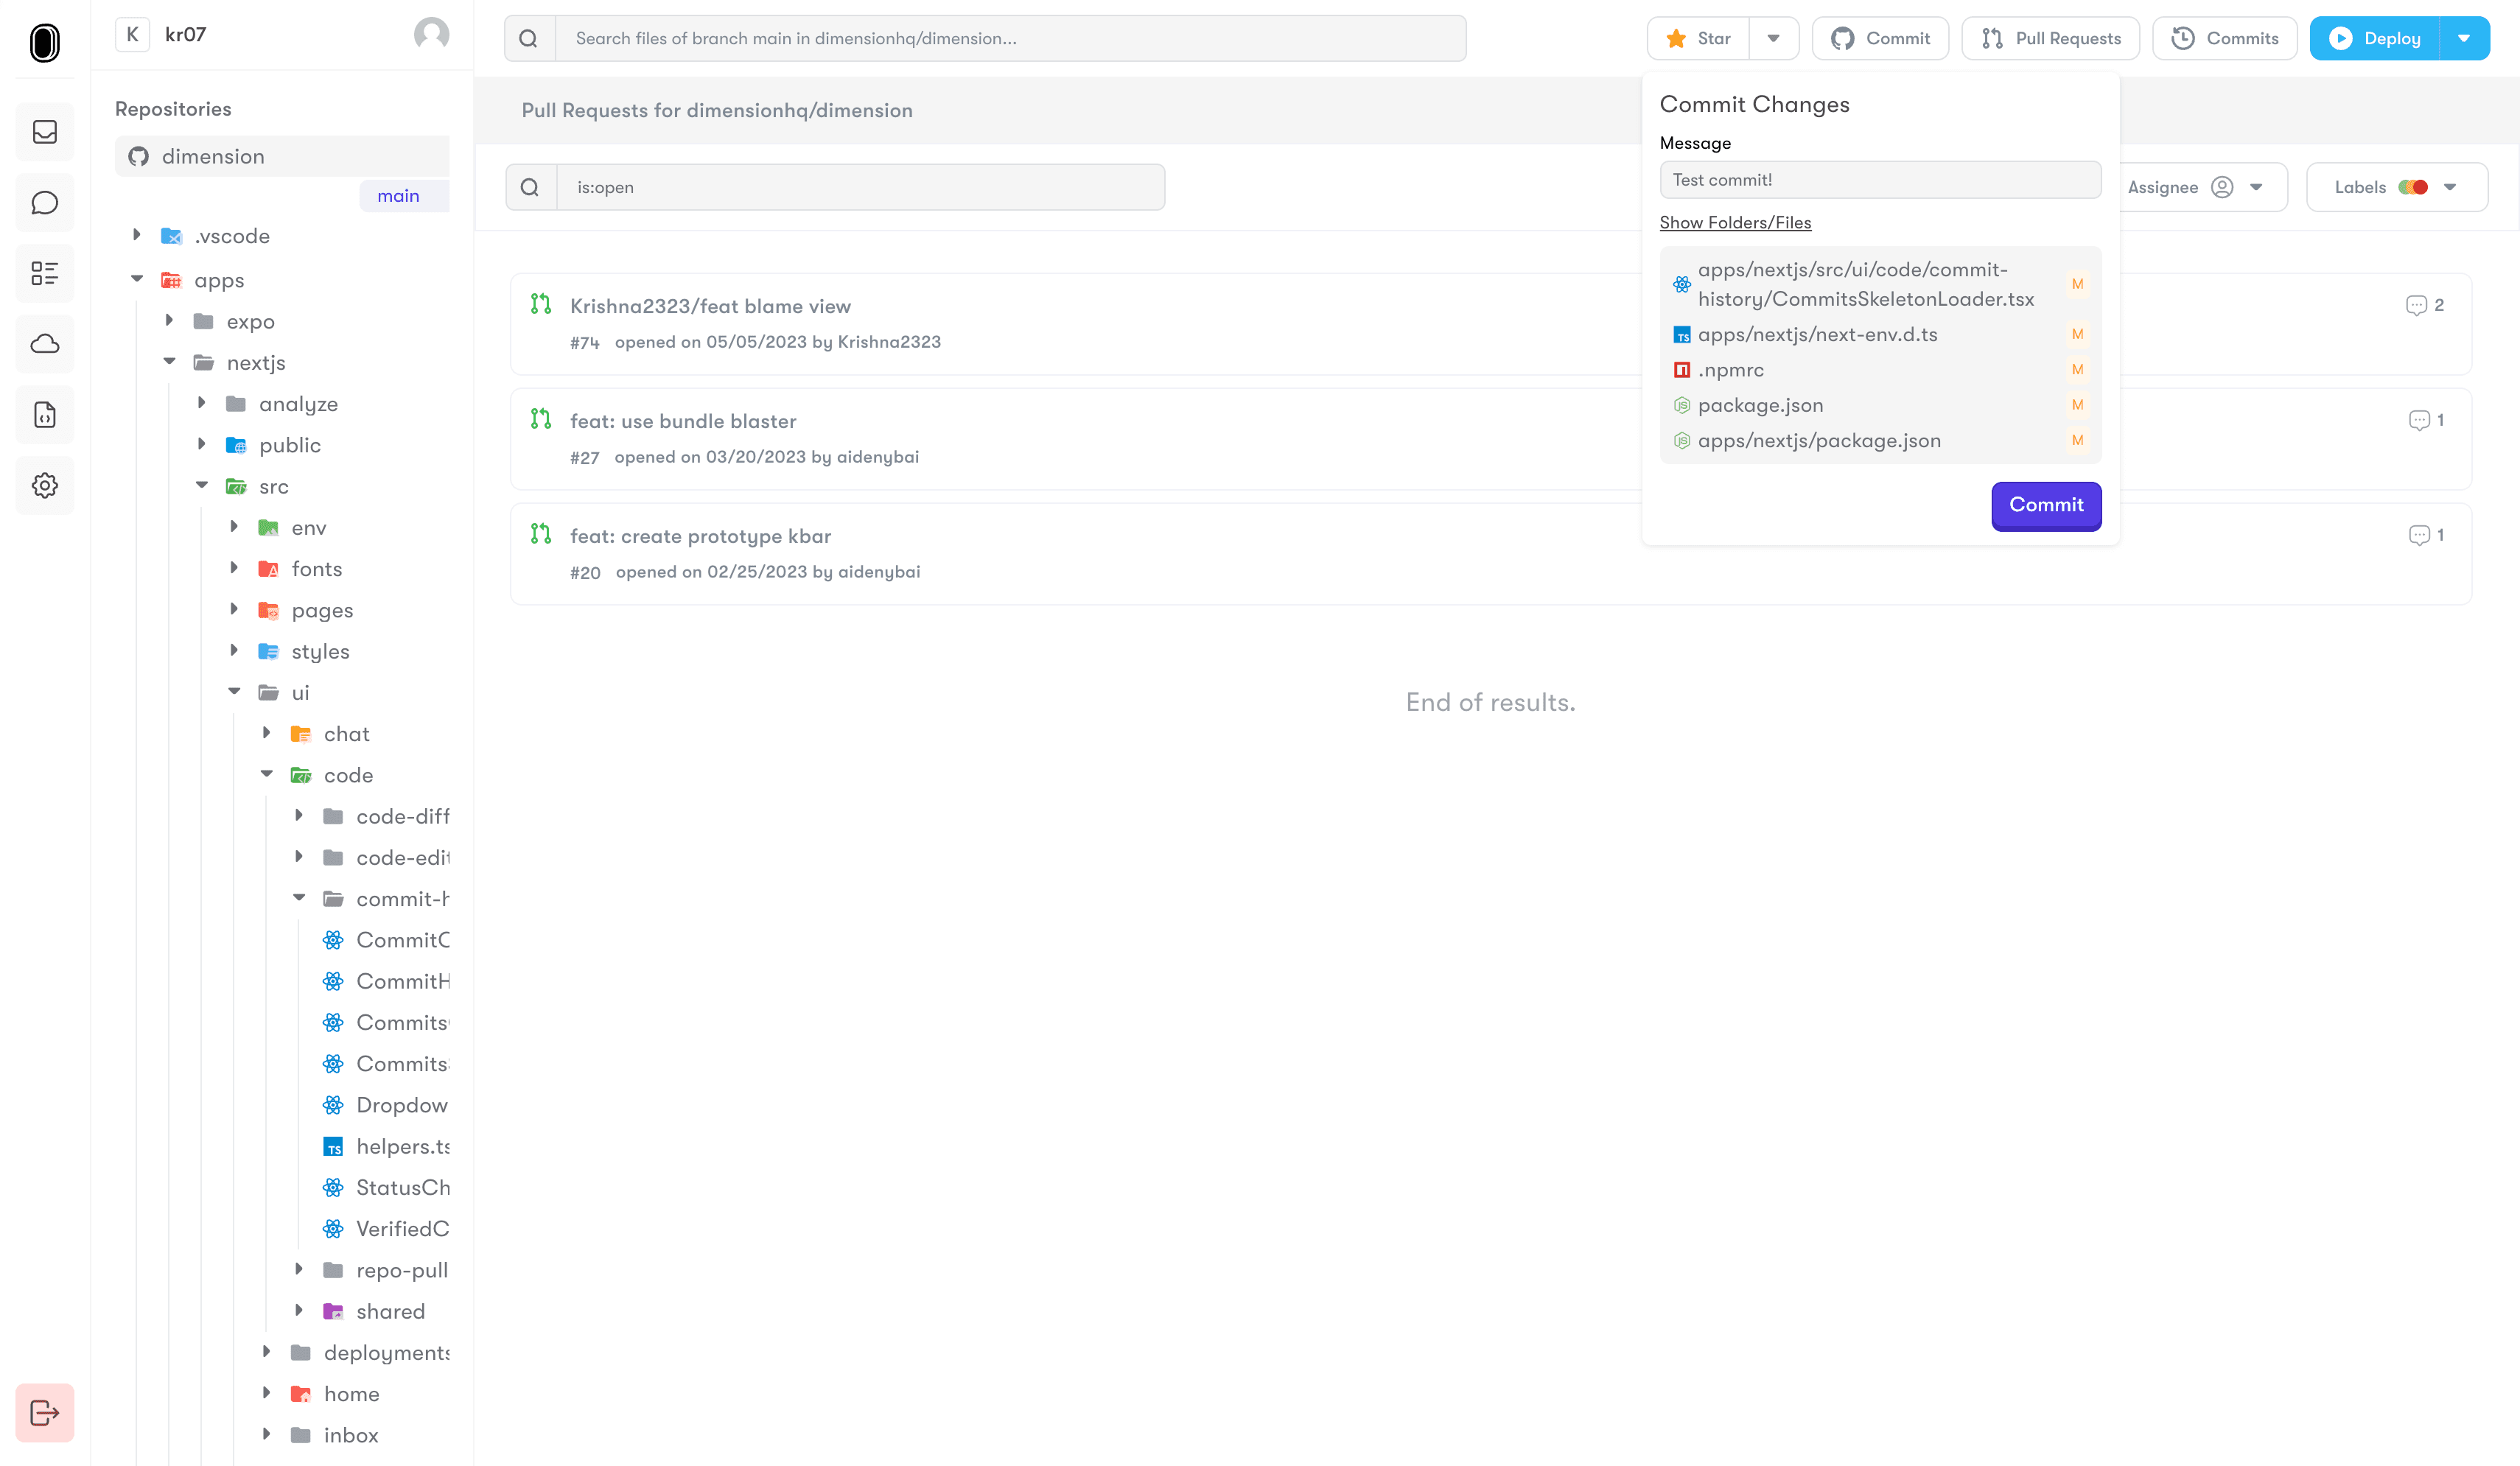The image size is (2520, 1466).
Task: Click the K workspace badge
Action: 132,34
